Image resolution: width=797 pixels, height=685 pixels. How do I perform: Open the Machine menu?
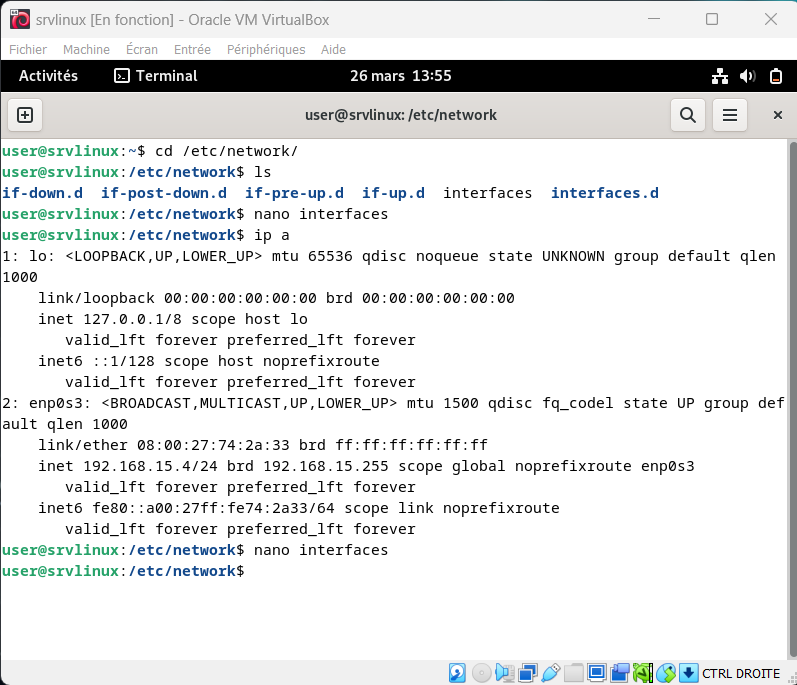coord(86,49)
